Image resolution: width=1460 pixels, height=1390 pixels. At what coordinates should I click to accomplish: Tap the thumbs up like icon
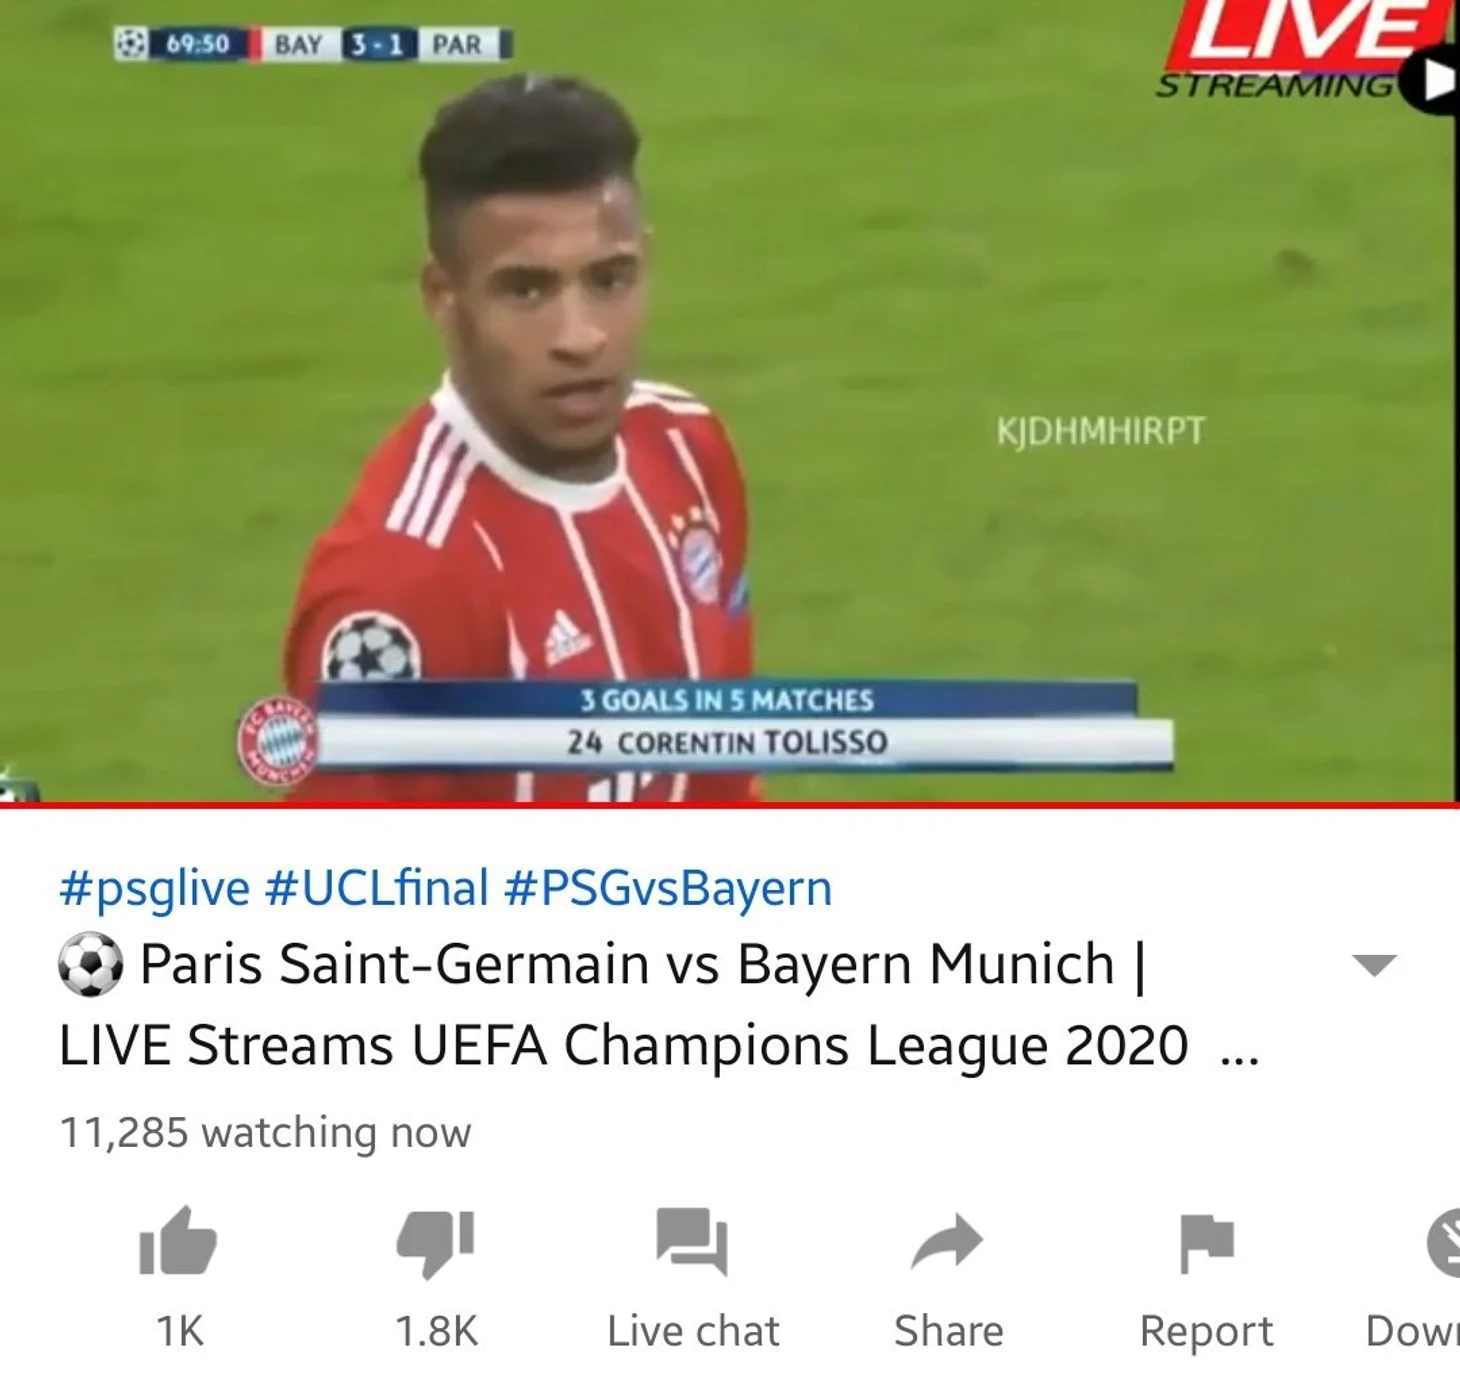(178, 1242)
